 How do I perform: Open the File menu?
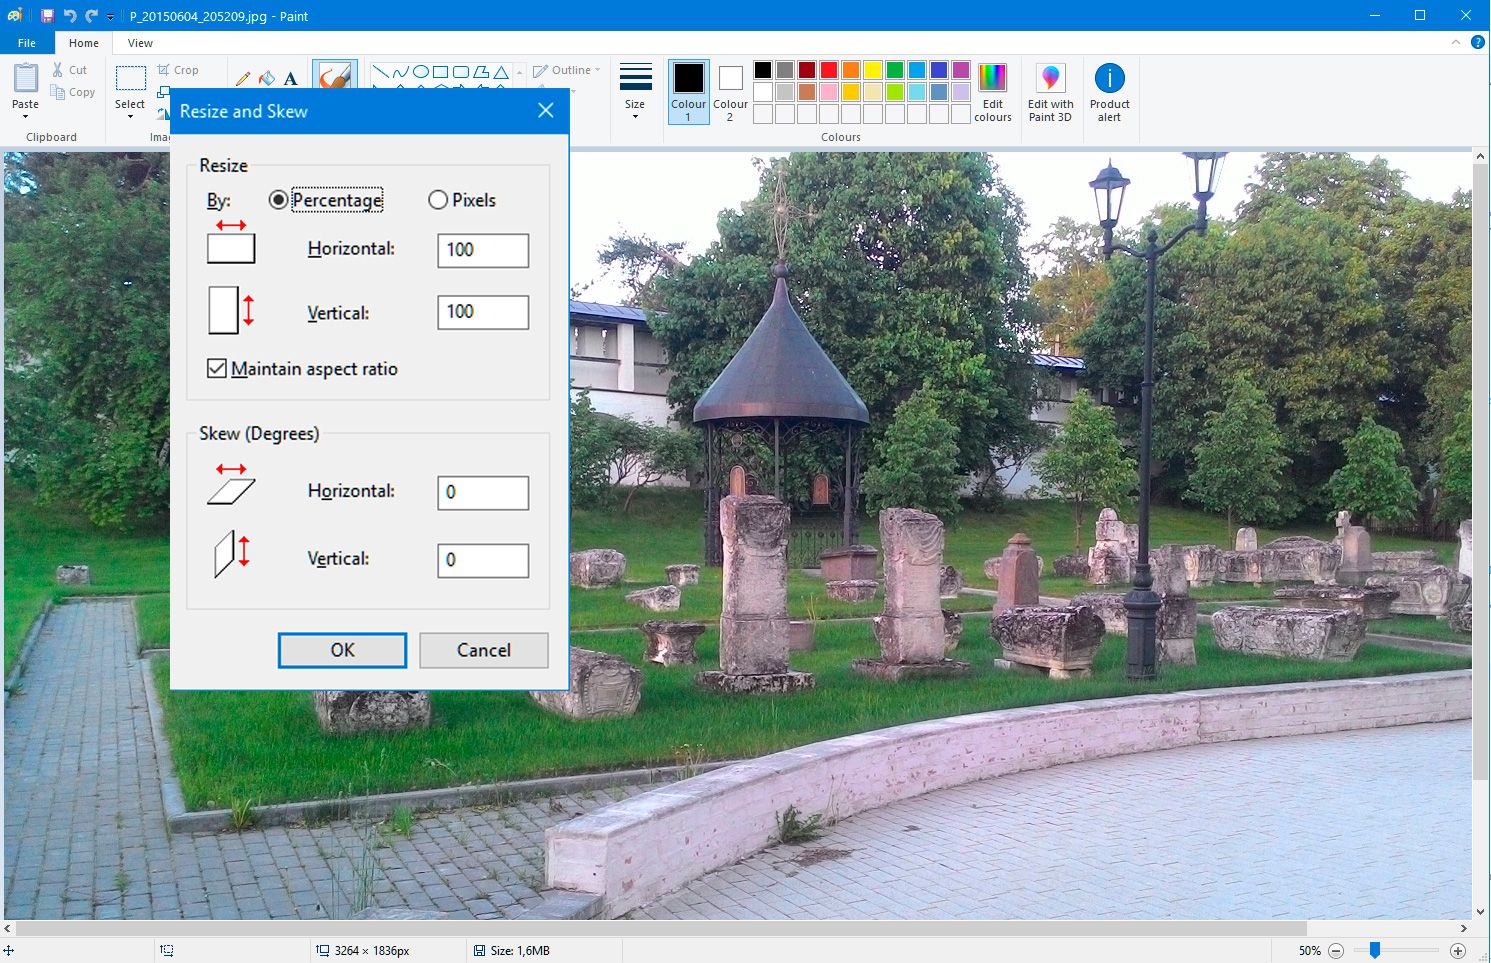point(26,42)
